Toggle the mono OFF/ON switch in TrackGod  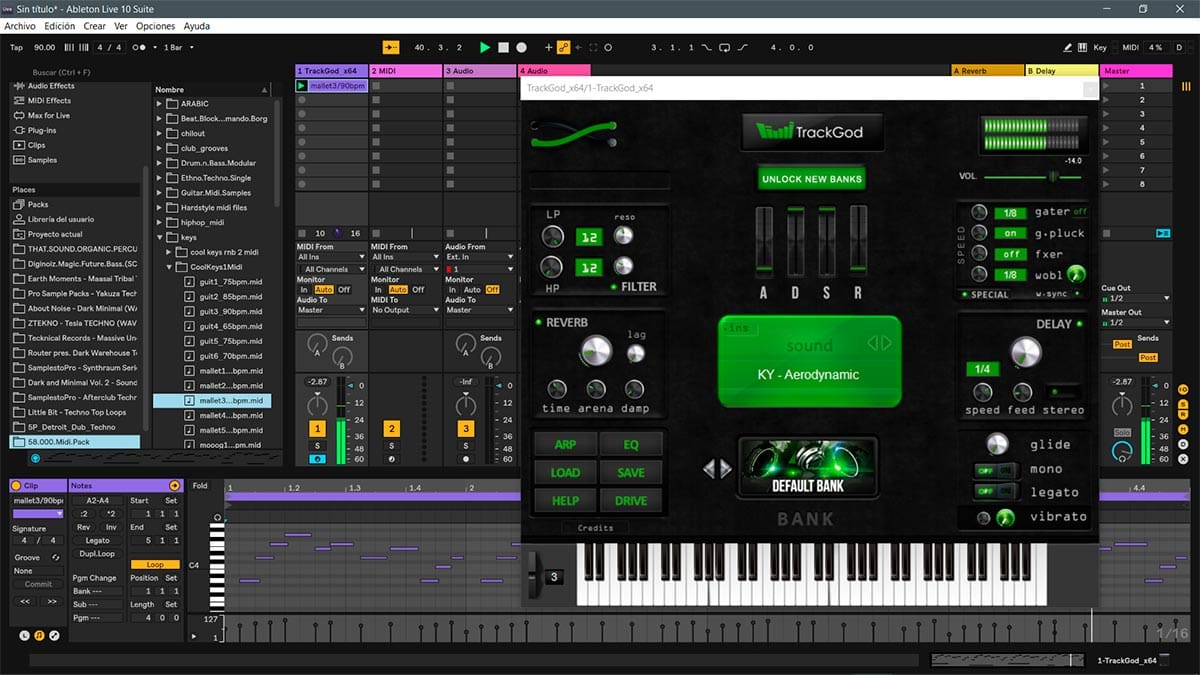point(996,469)
